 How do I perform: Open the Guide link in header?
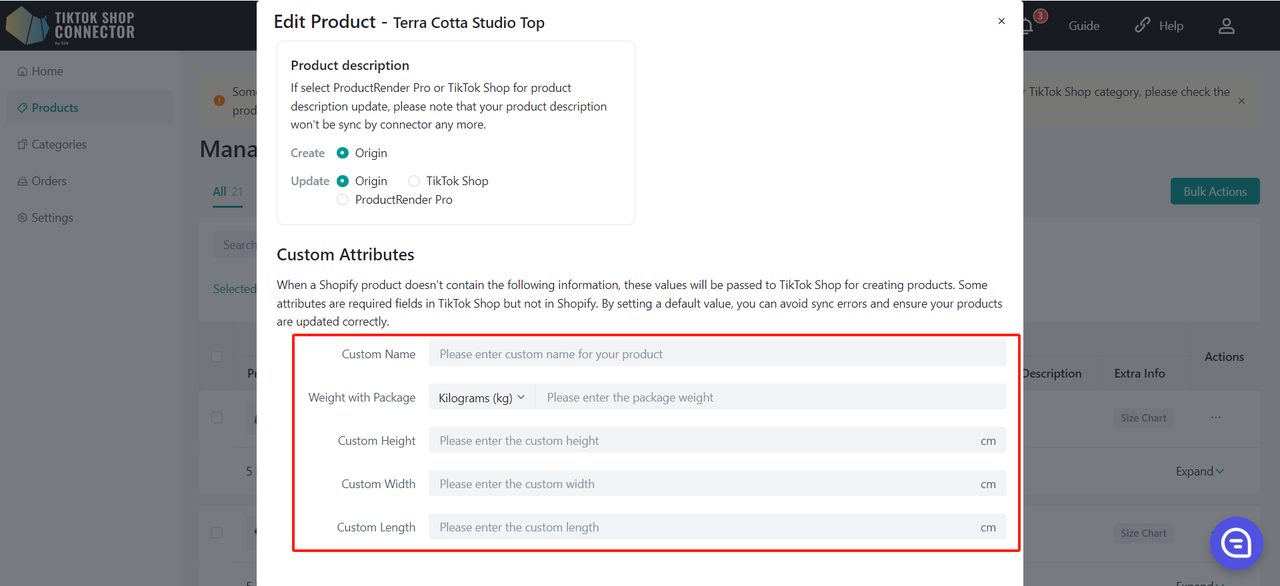point(1084,26)
